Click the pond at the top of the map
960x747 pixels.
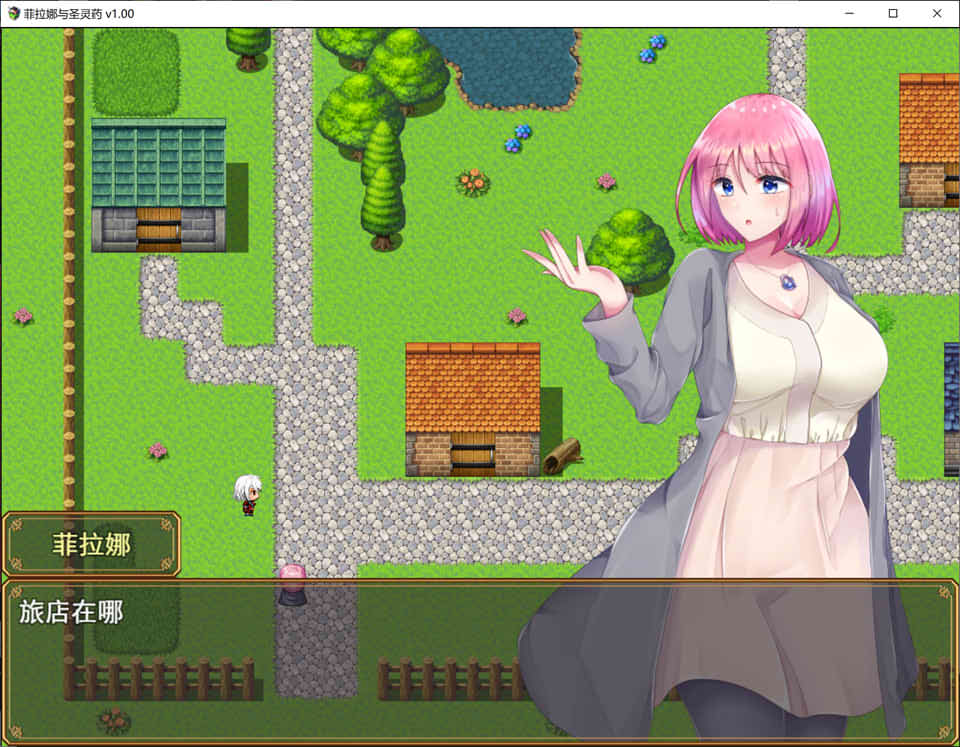pos(510,62)
